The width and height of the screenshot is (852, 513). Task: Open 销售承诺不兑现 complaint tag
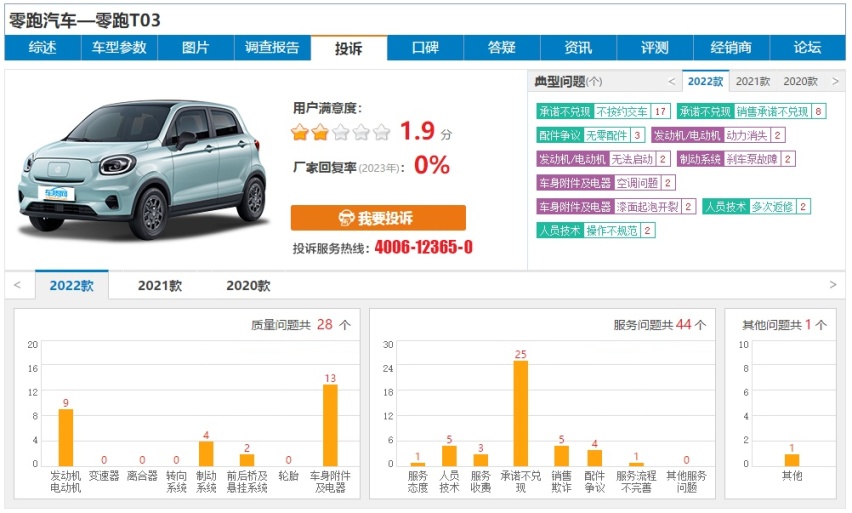pos(751,111)
